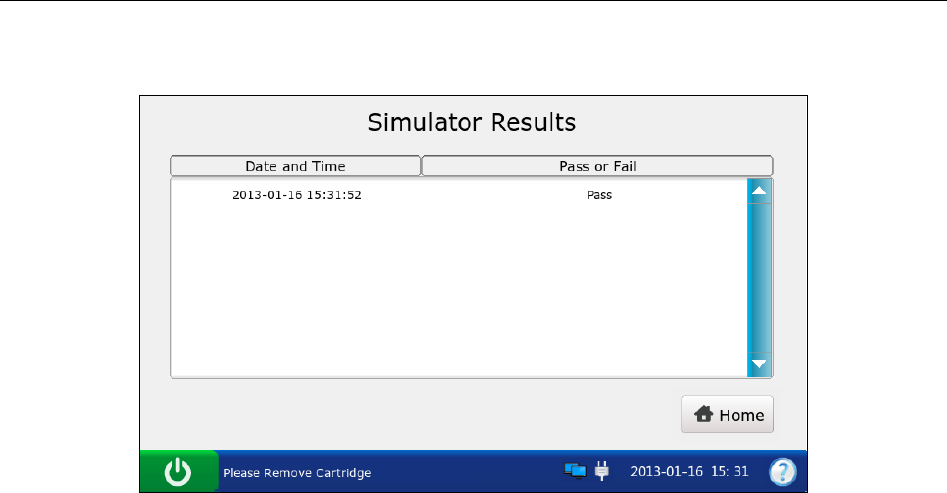Image resolution: width=947 pixels, height=493 pixels.
Task: Click the status bar date and time 2013-01-16 15:31
Action: pyautogui.click(x=689, y=471)
